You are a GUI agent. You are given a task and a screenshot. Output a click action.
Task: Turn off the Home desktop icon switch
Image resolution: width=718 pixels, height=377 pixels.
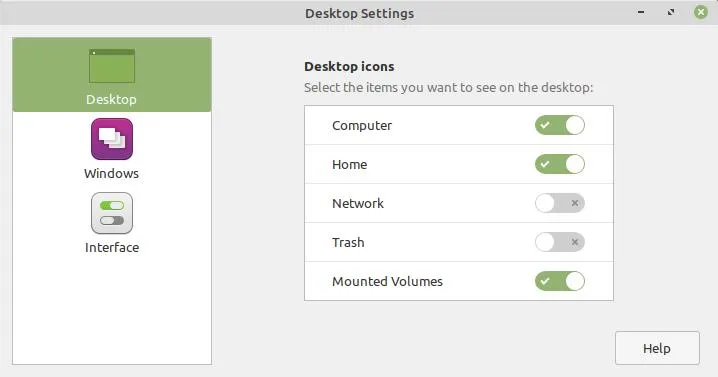click(x=560, y=164)
